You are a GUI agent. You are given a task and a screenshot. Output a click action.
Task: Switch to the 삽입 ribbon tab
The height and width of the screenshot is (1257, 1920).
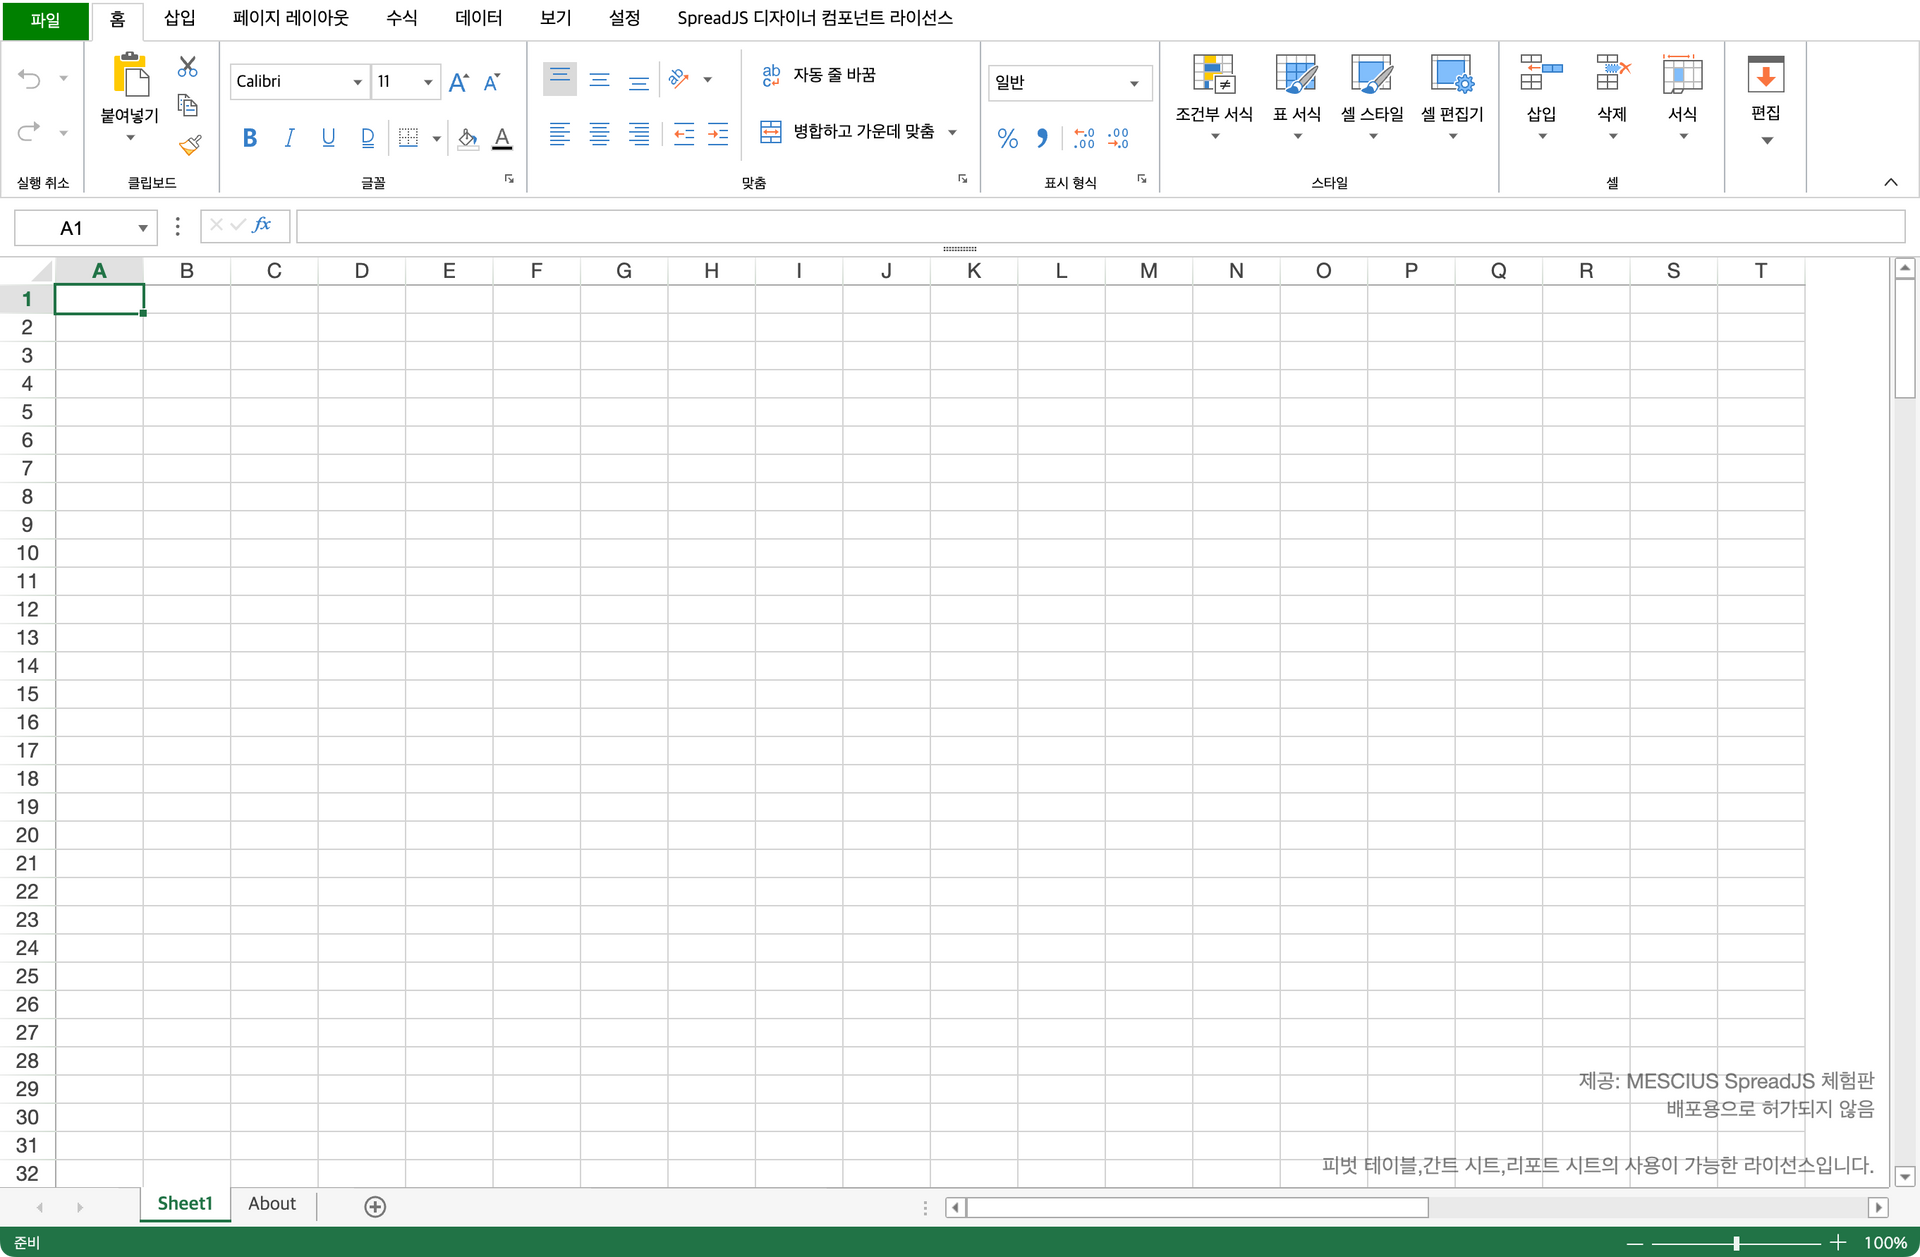[x=180, y=18]
